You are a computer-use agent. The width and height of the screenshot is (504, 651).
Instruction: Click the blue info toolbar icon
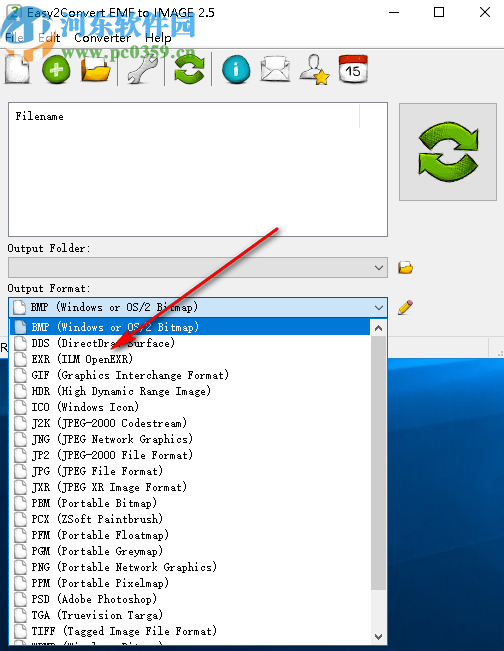pyautogui.click(x=236, y=69)
